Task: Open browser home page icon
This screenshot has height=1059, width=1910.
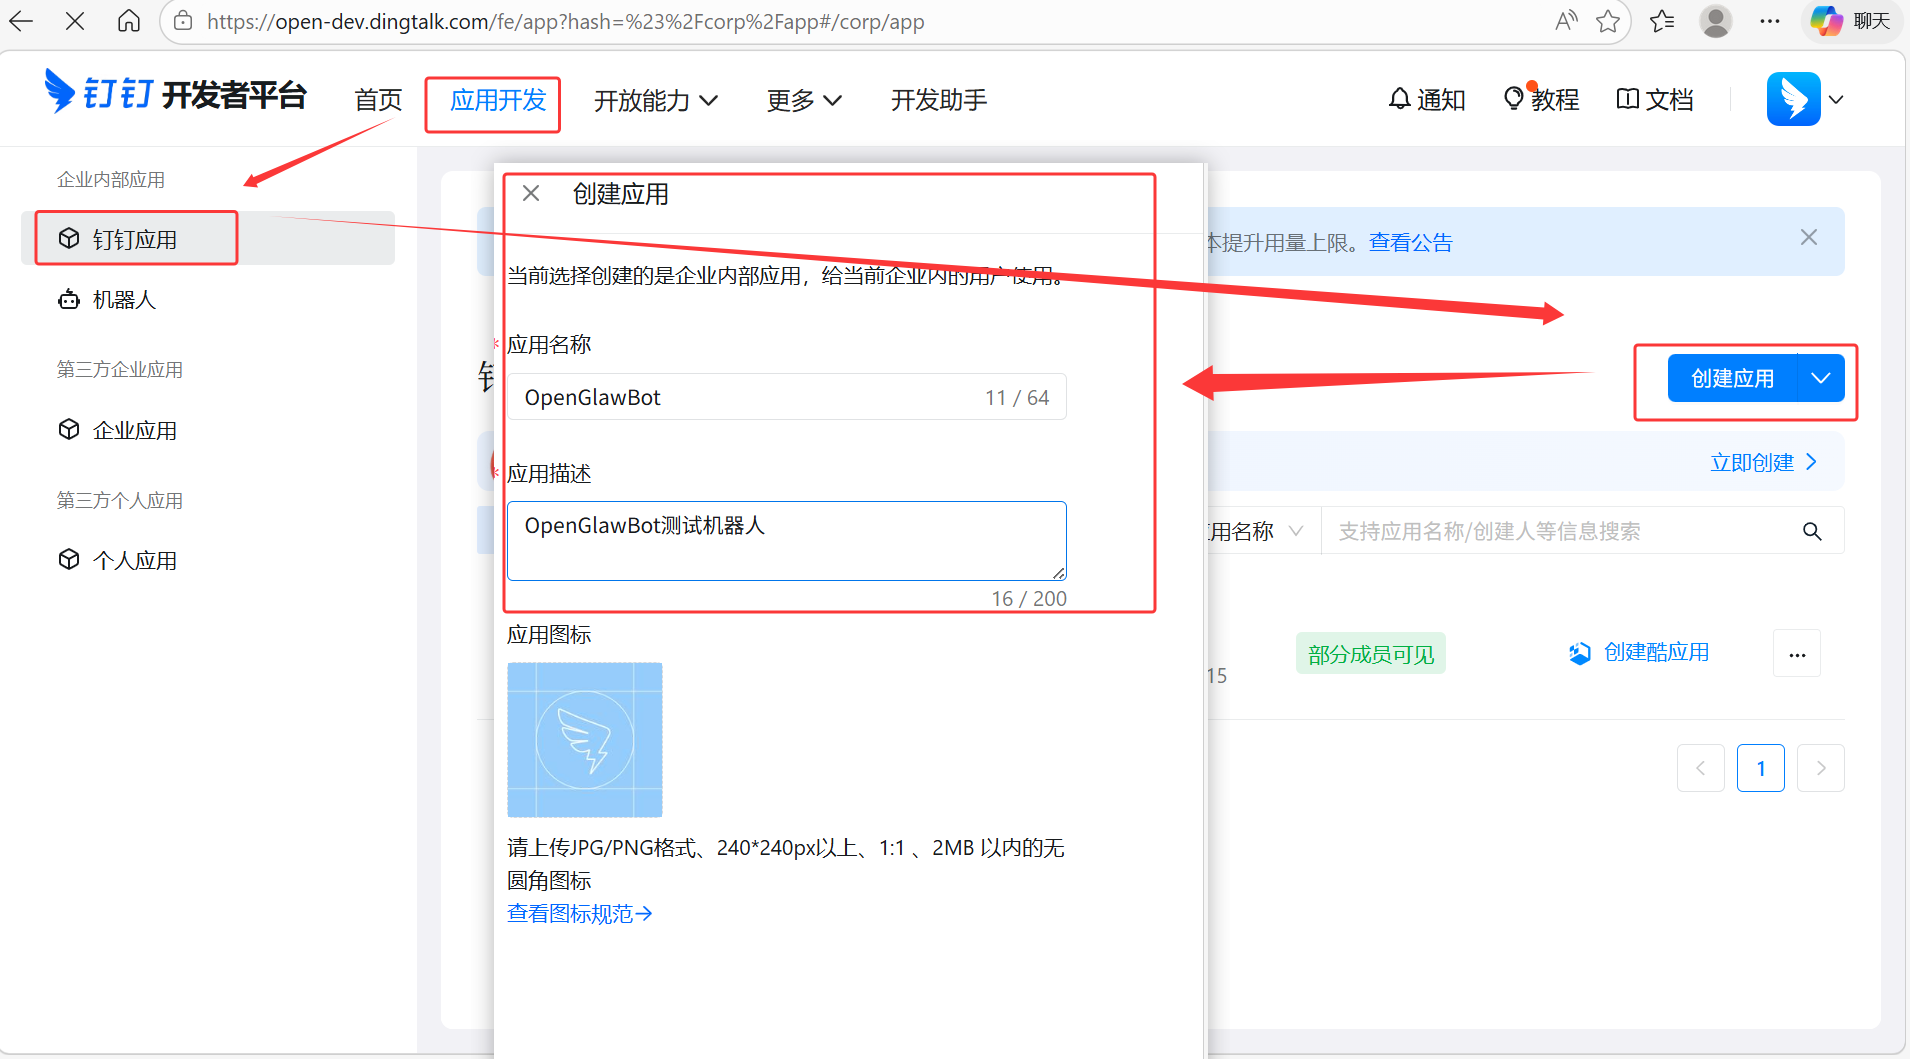Action: click(x=129, y=21)
